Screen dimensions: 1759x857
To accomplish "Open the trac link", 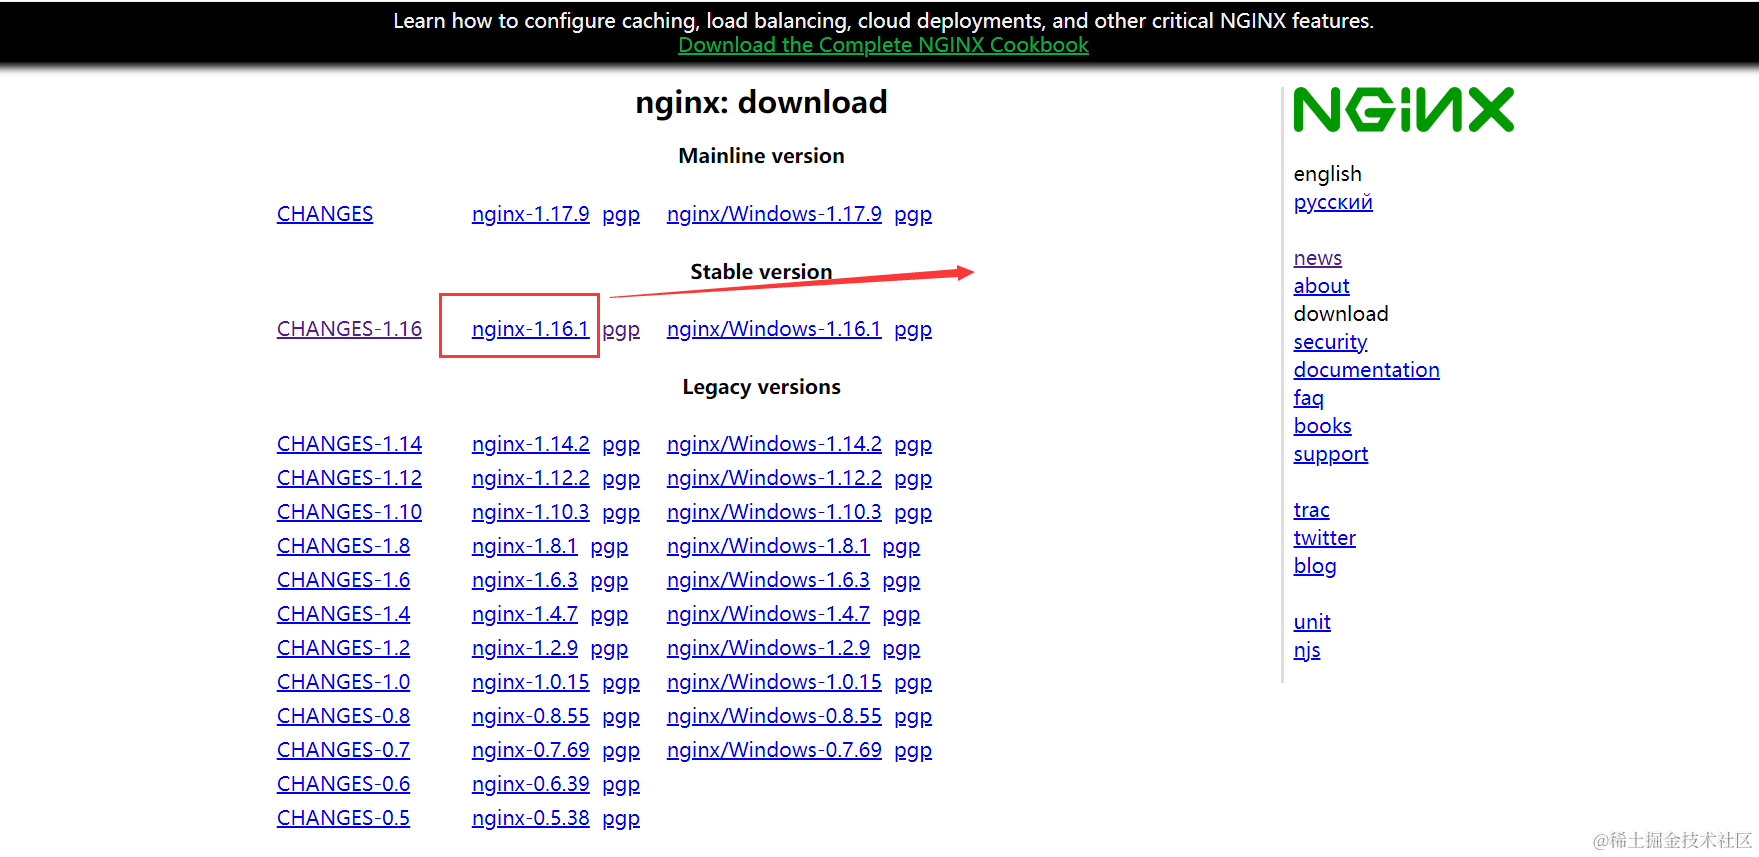I will pos(1312,510).
